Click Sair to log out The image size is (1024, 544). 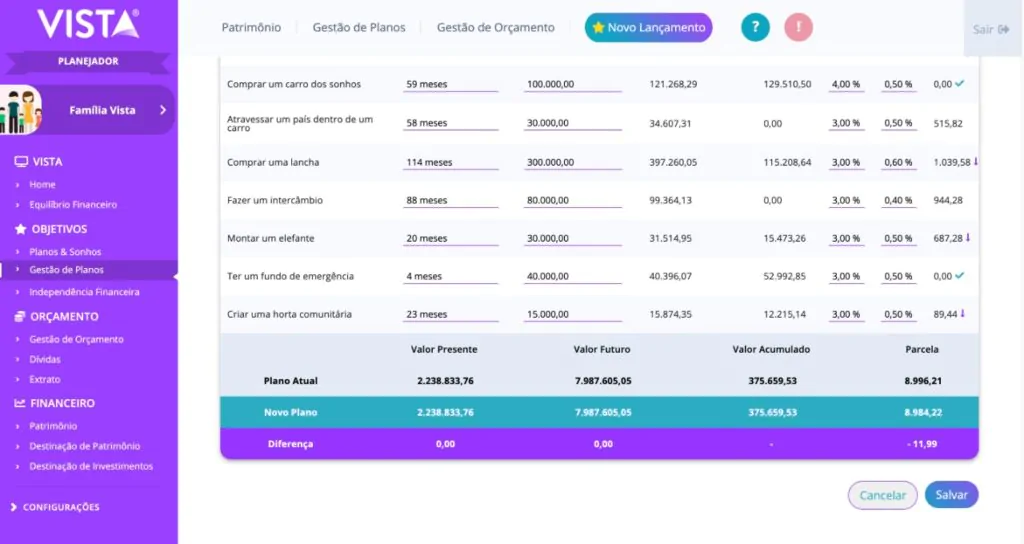(x=990, y=30)
